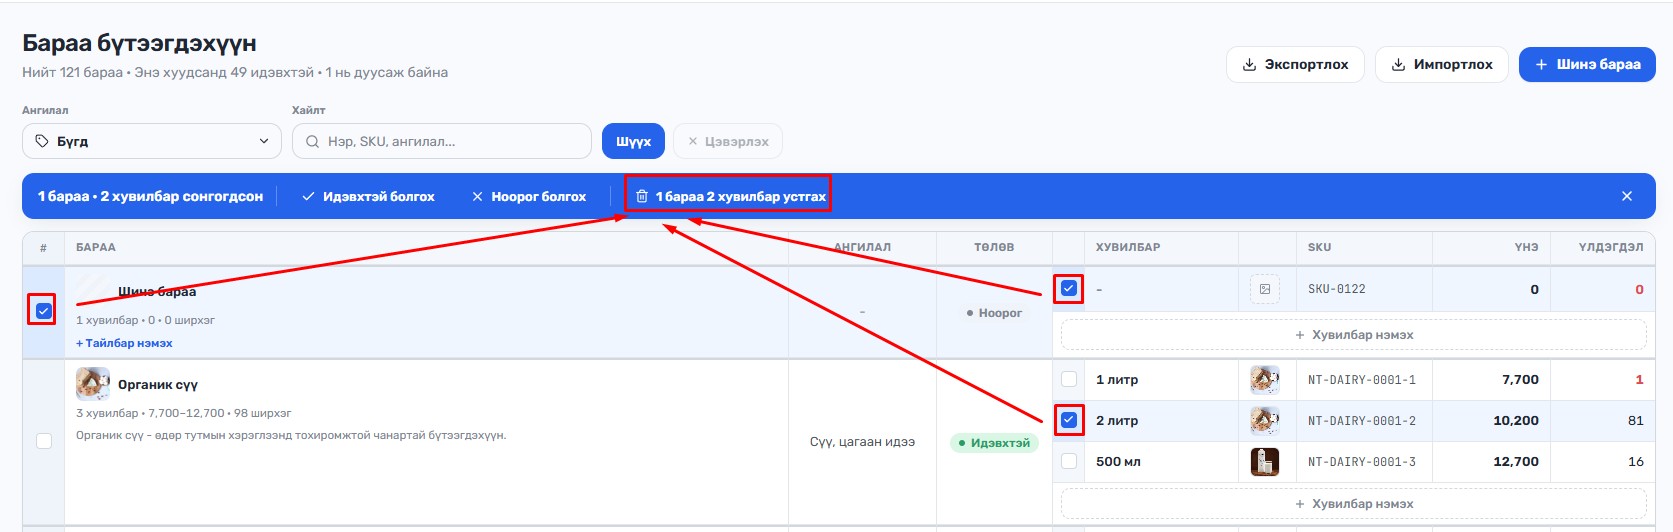Click the АНГИЛАЛ column header
Image resolution: width=1673 pixels, height=532 pixels.
tap(862, 247)
